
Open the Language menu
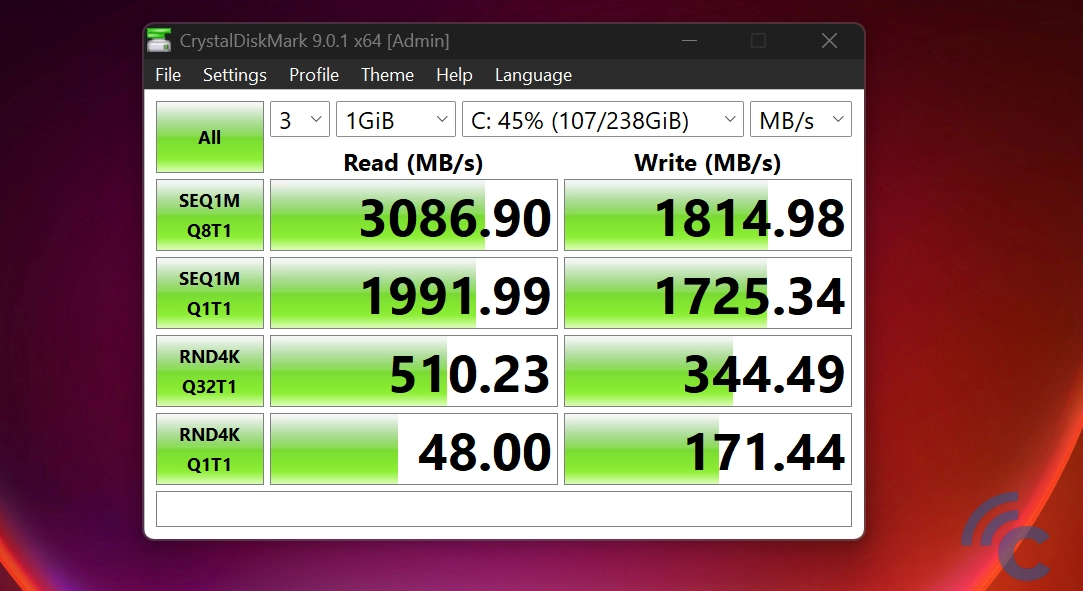pos(533,75)
